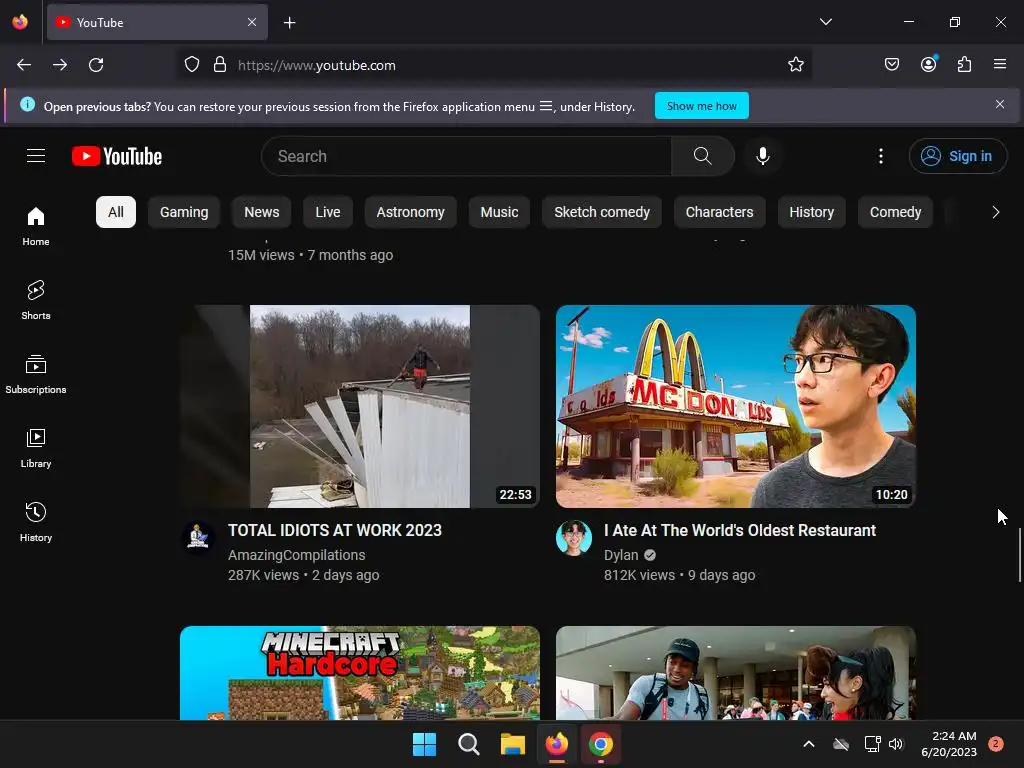Click the YouTube search input field
Viewport: 1024px width, 768px height.
467,156
